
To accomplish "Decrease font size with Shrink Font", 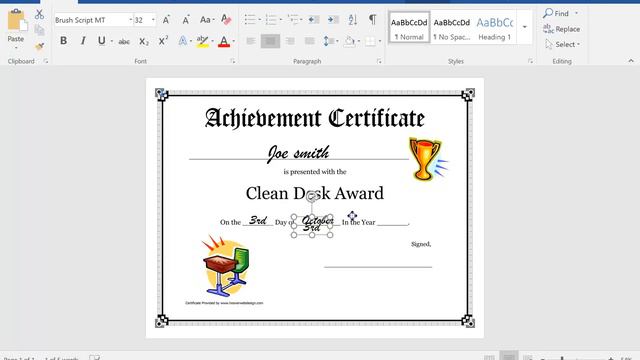I will (x=186, y=20).
